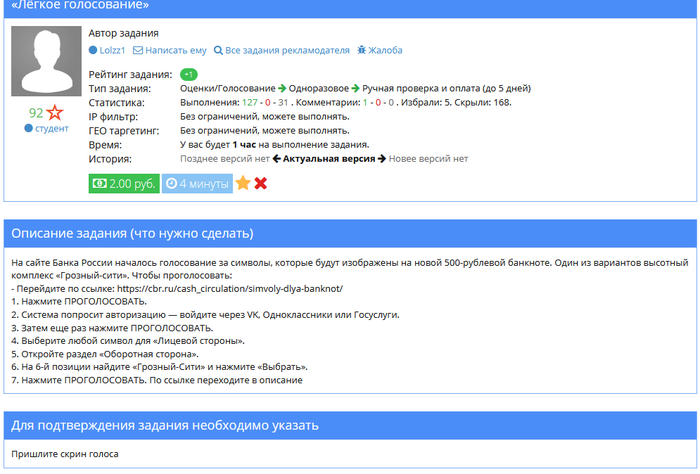Click the completed count 127 in statistics
Viewport: 700px width, 474px height.
250,103
